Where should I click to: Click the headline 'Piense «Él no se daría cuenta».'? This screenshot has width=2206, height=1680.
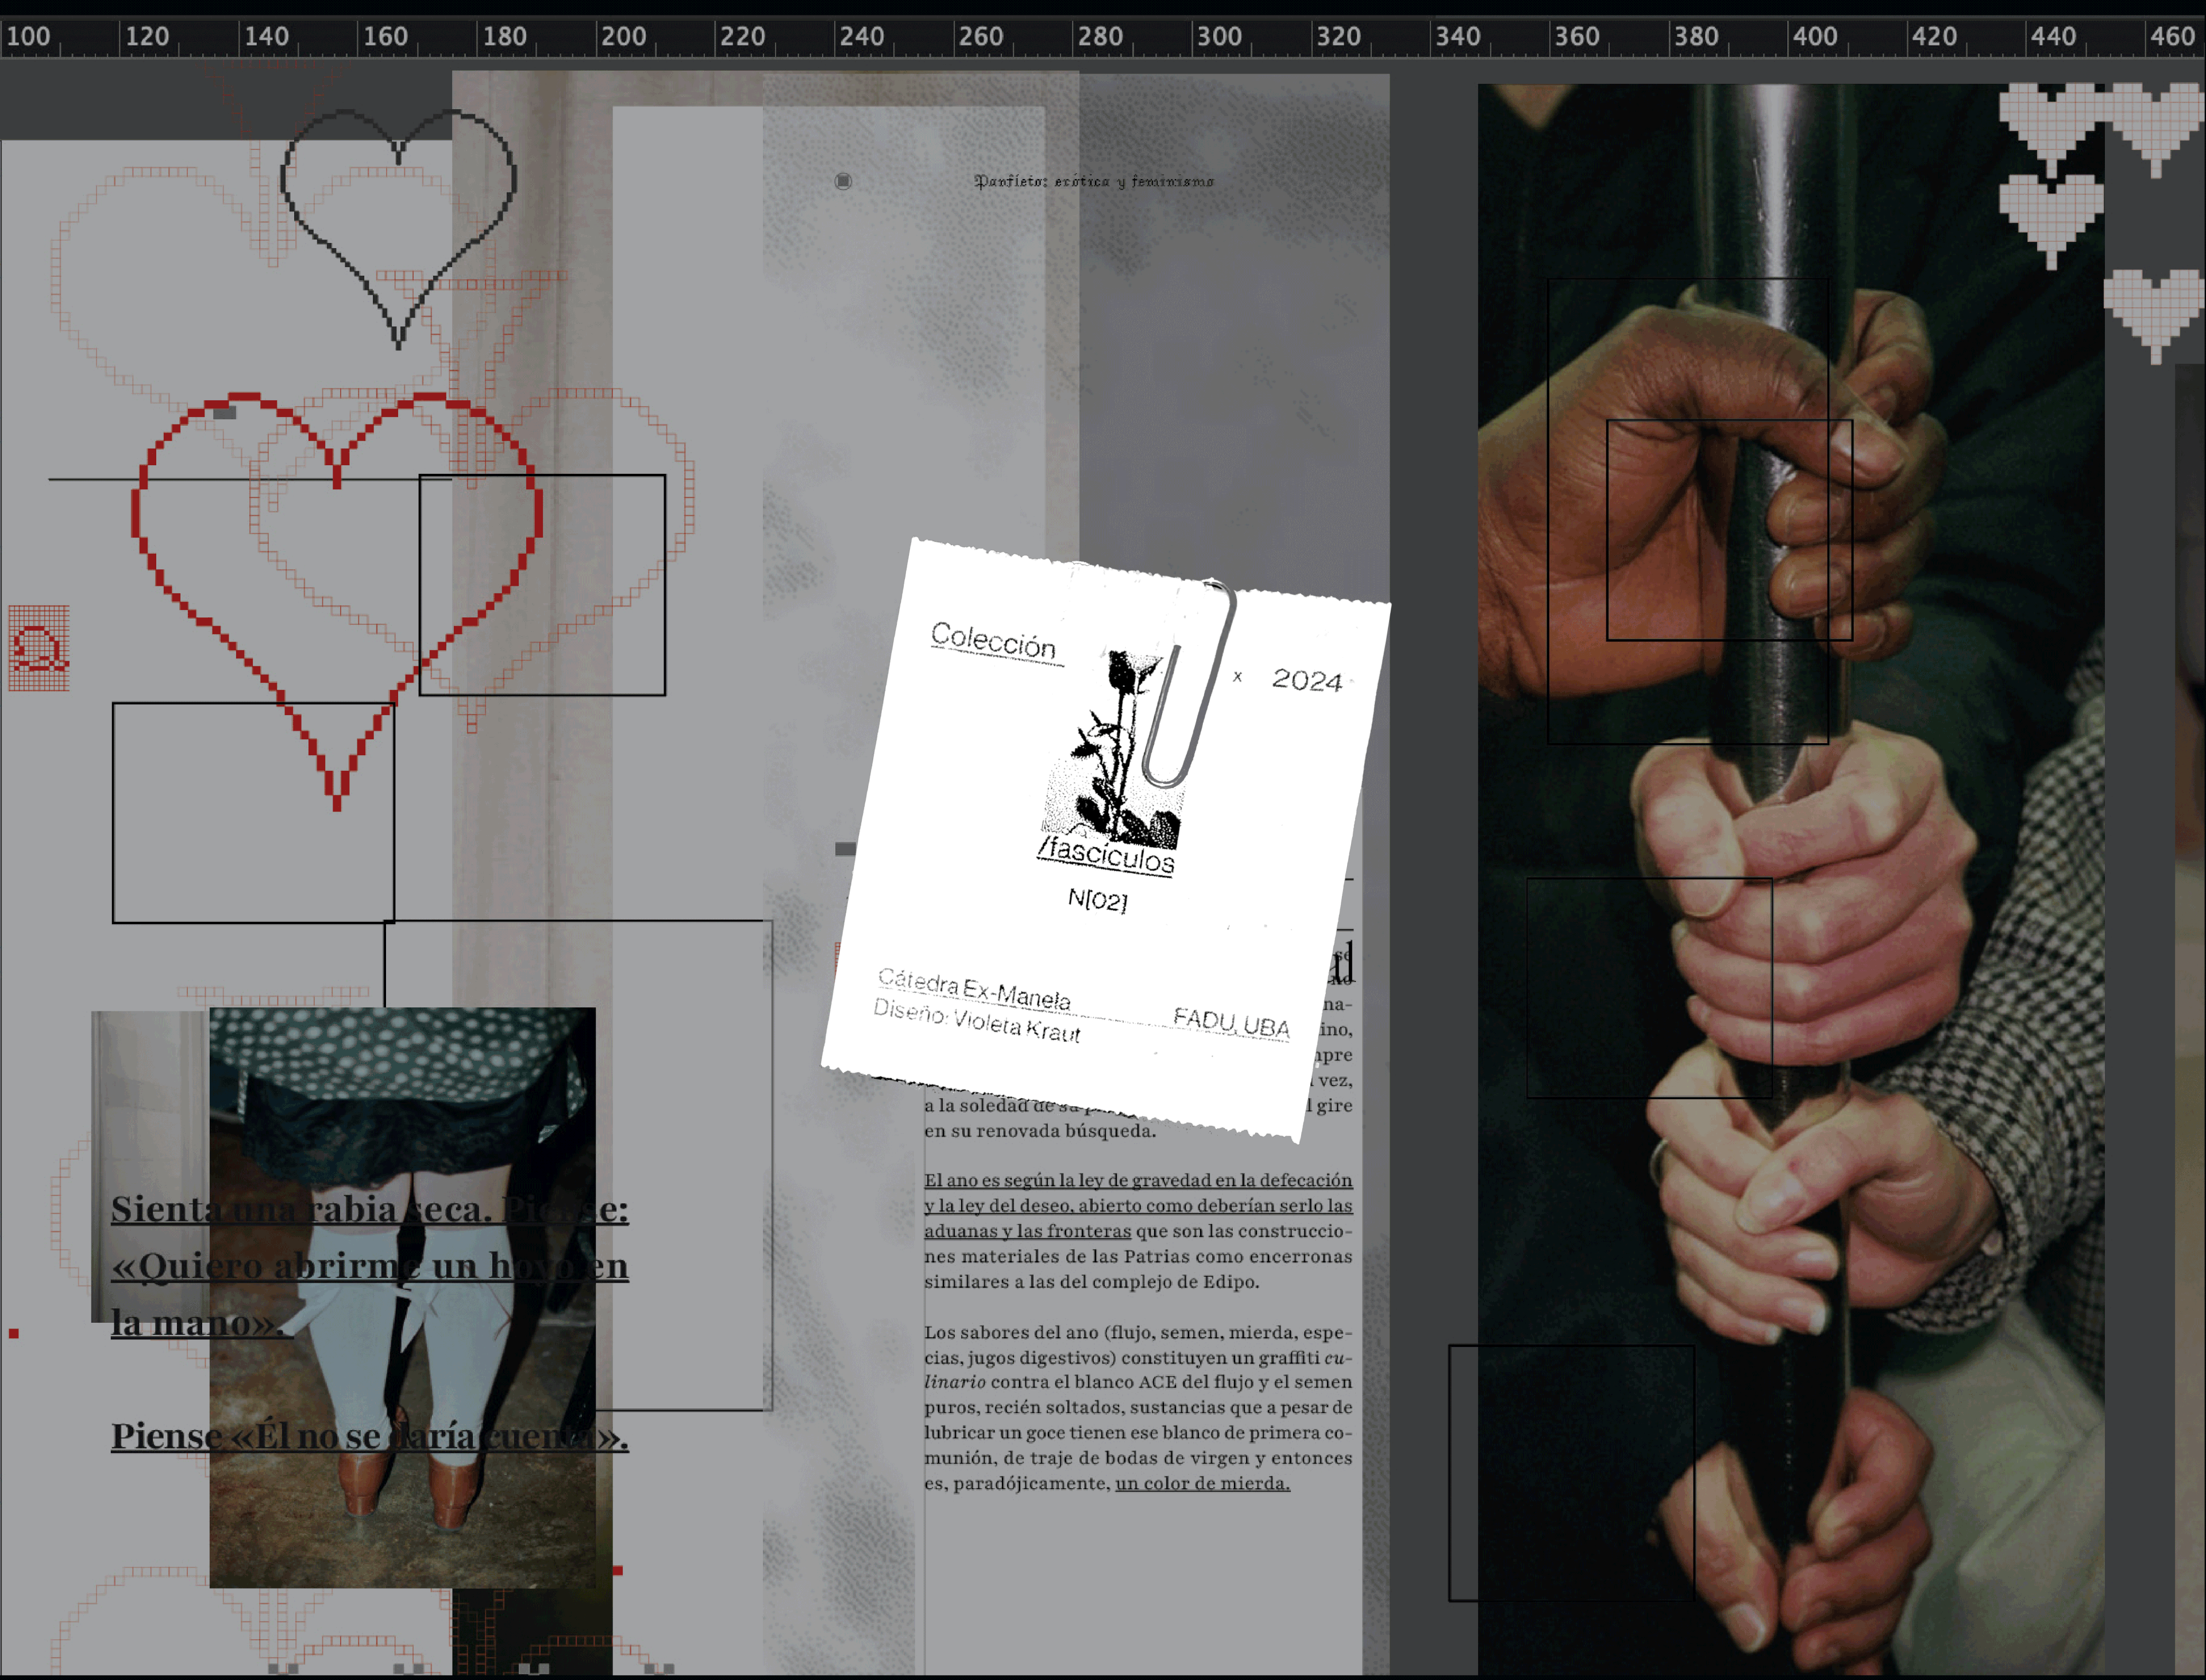tap(369, 1436)
